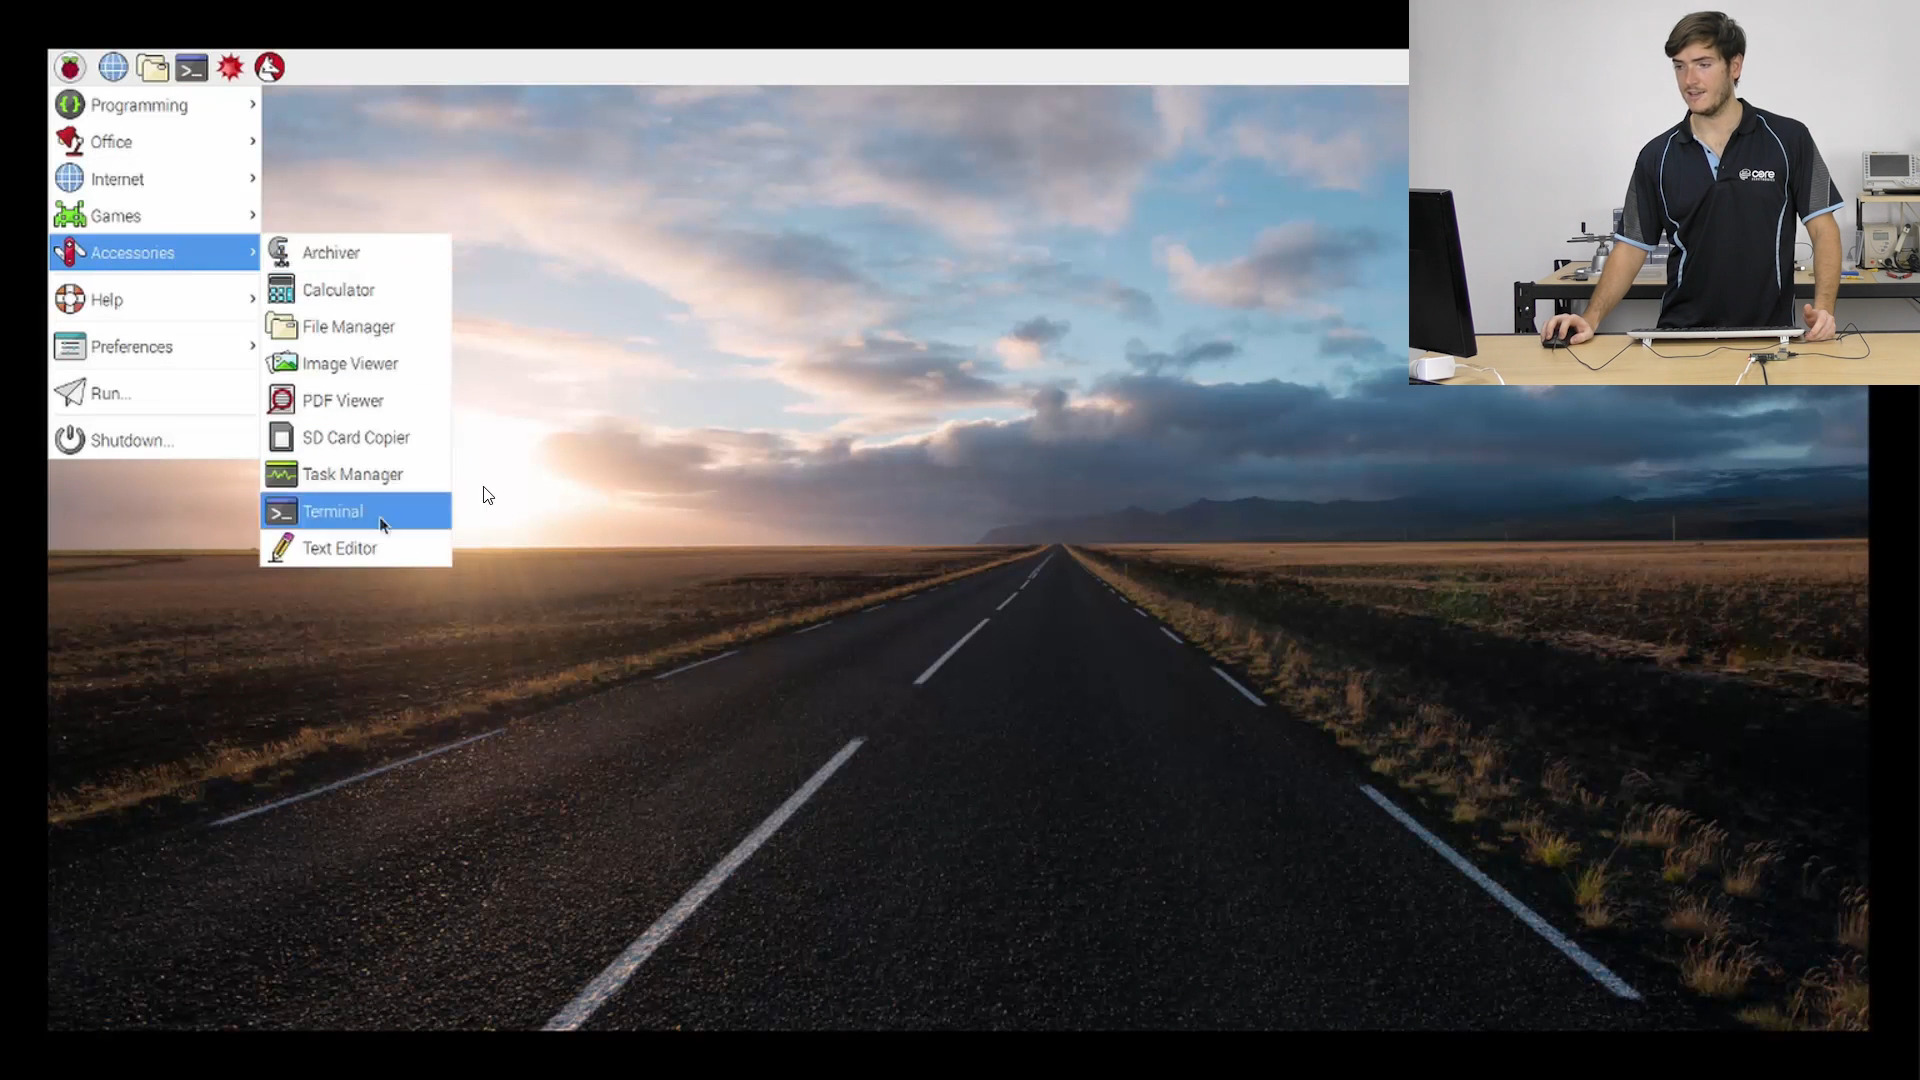Open the Terminal application
This screenshot has height=1080, width=1920.
click(x=332, y=510)
